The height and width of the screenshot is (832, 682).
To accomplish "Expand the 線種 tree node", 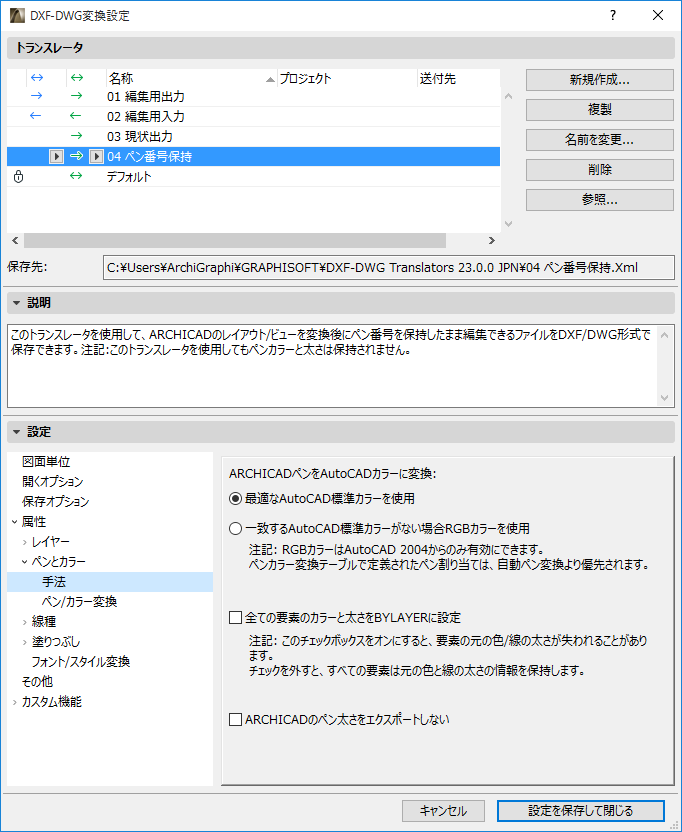I will [x=25, y=622].
